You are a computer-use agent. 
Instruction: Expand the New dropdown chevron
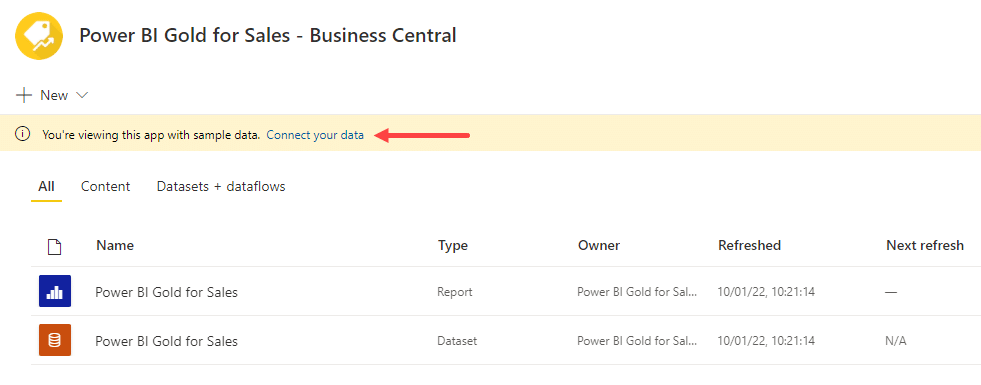pos(82,96)
